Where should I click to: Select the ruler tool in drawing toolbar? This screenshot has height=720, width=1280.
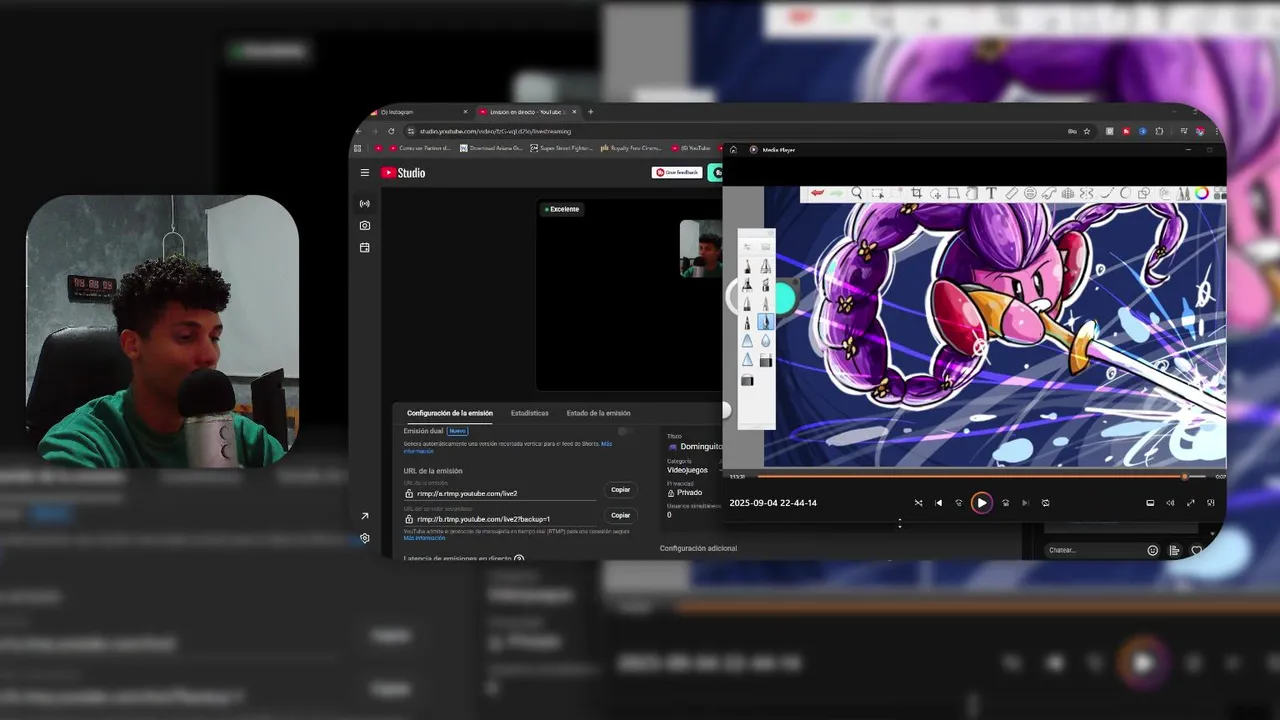1011,193
